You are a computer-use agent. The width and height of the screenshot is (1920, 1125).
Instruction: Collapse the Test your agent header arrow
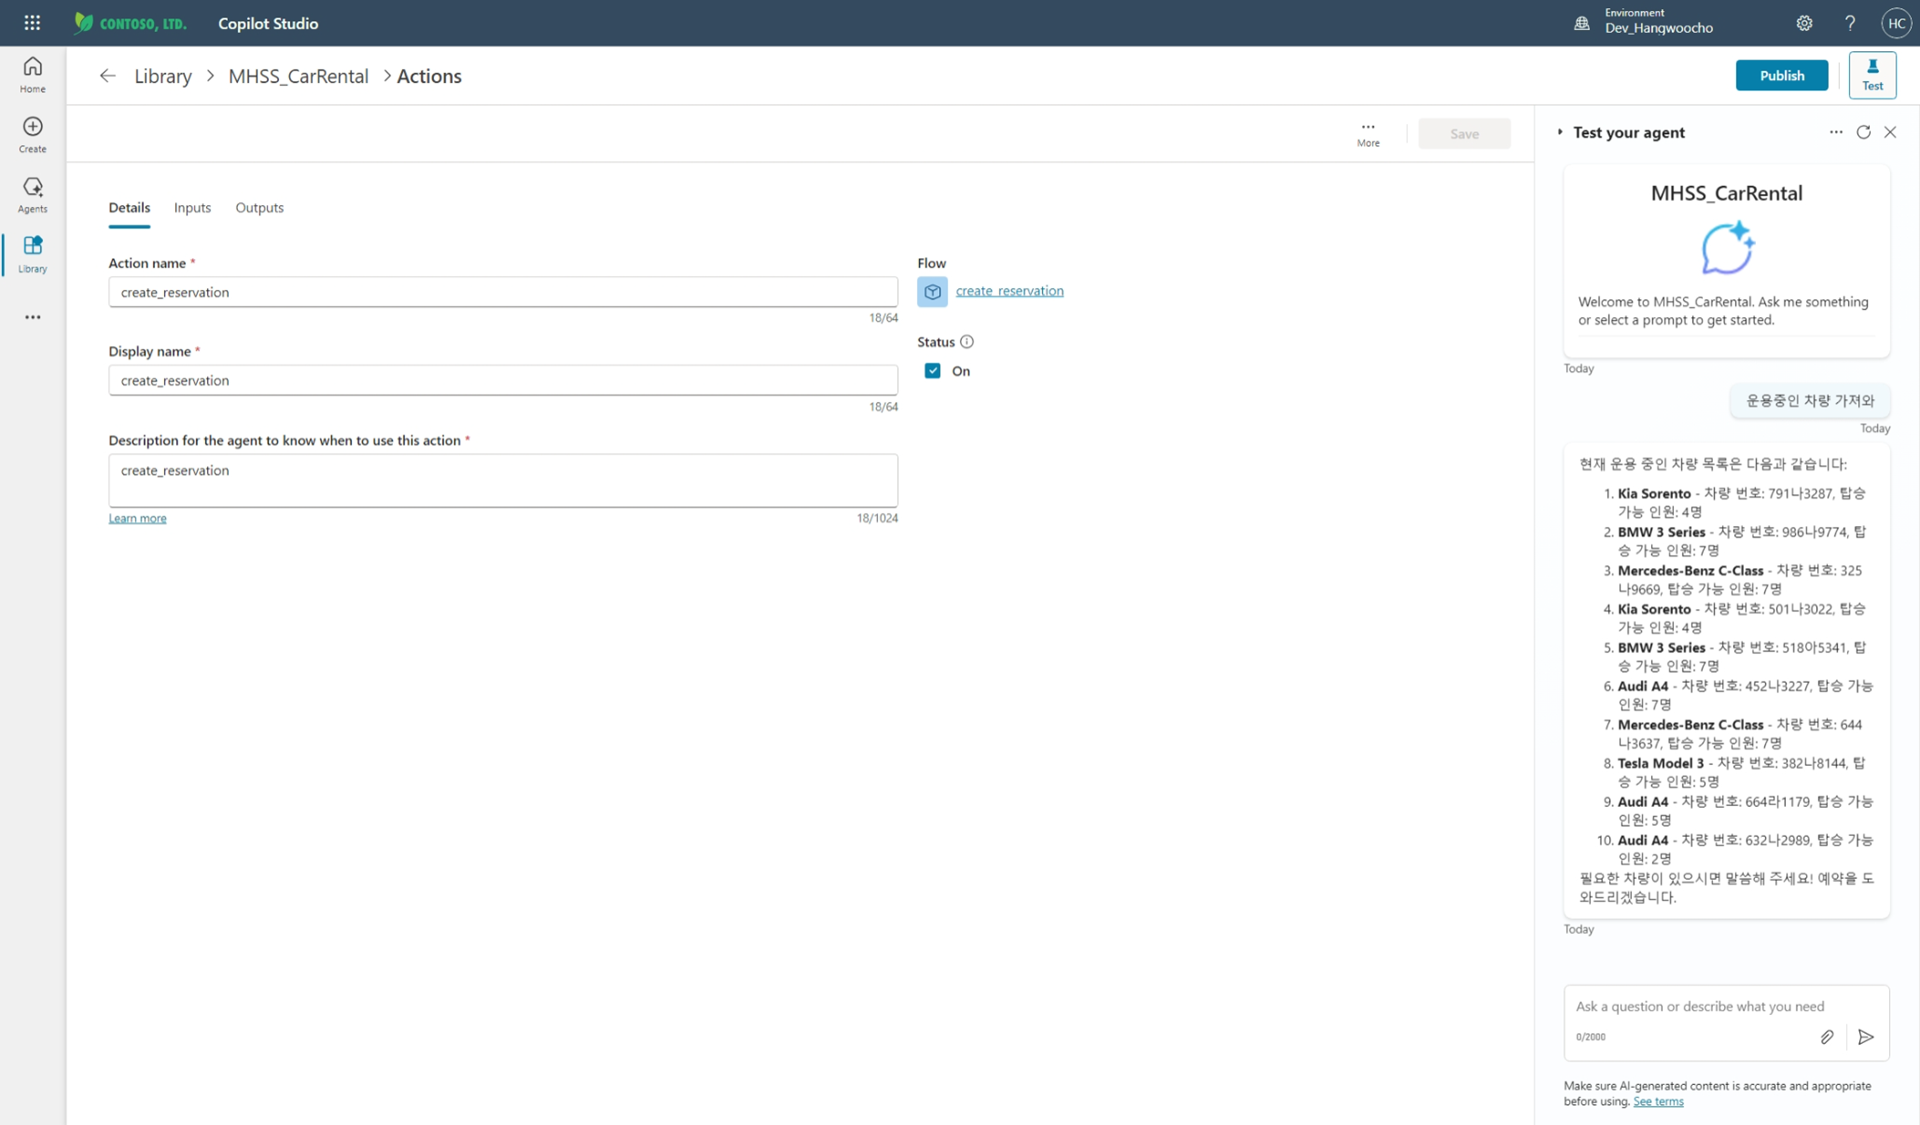1560,132
